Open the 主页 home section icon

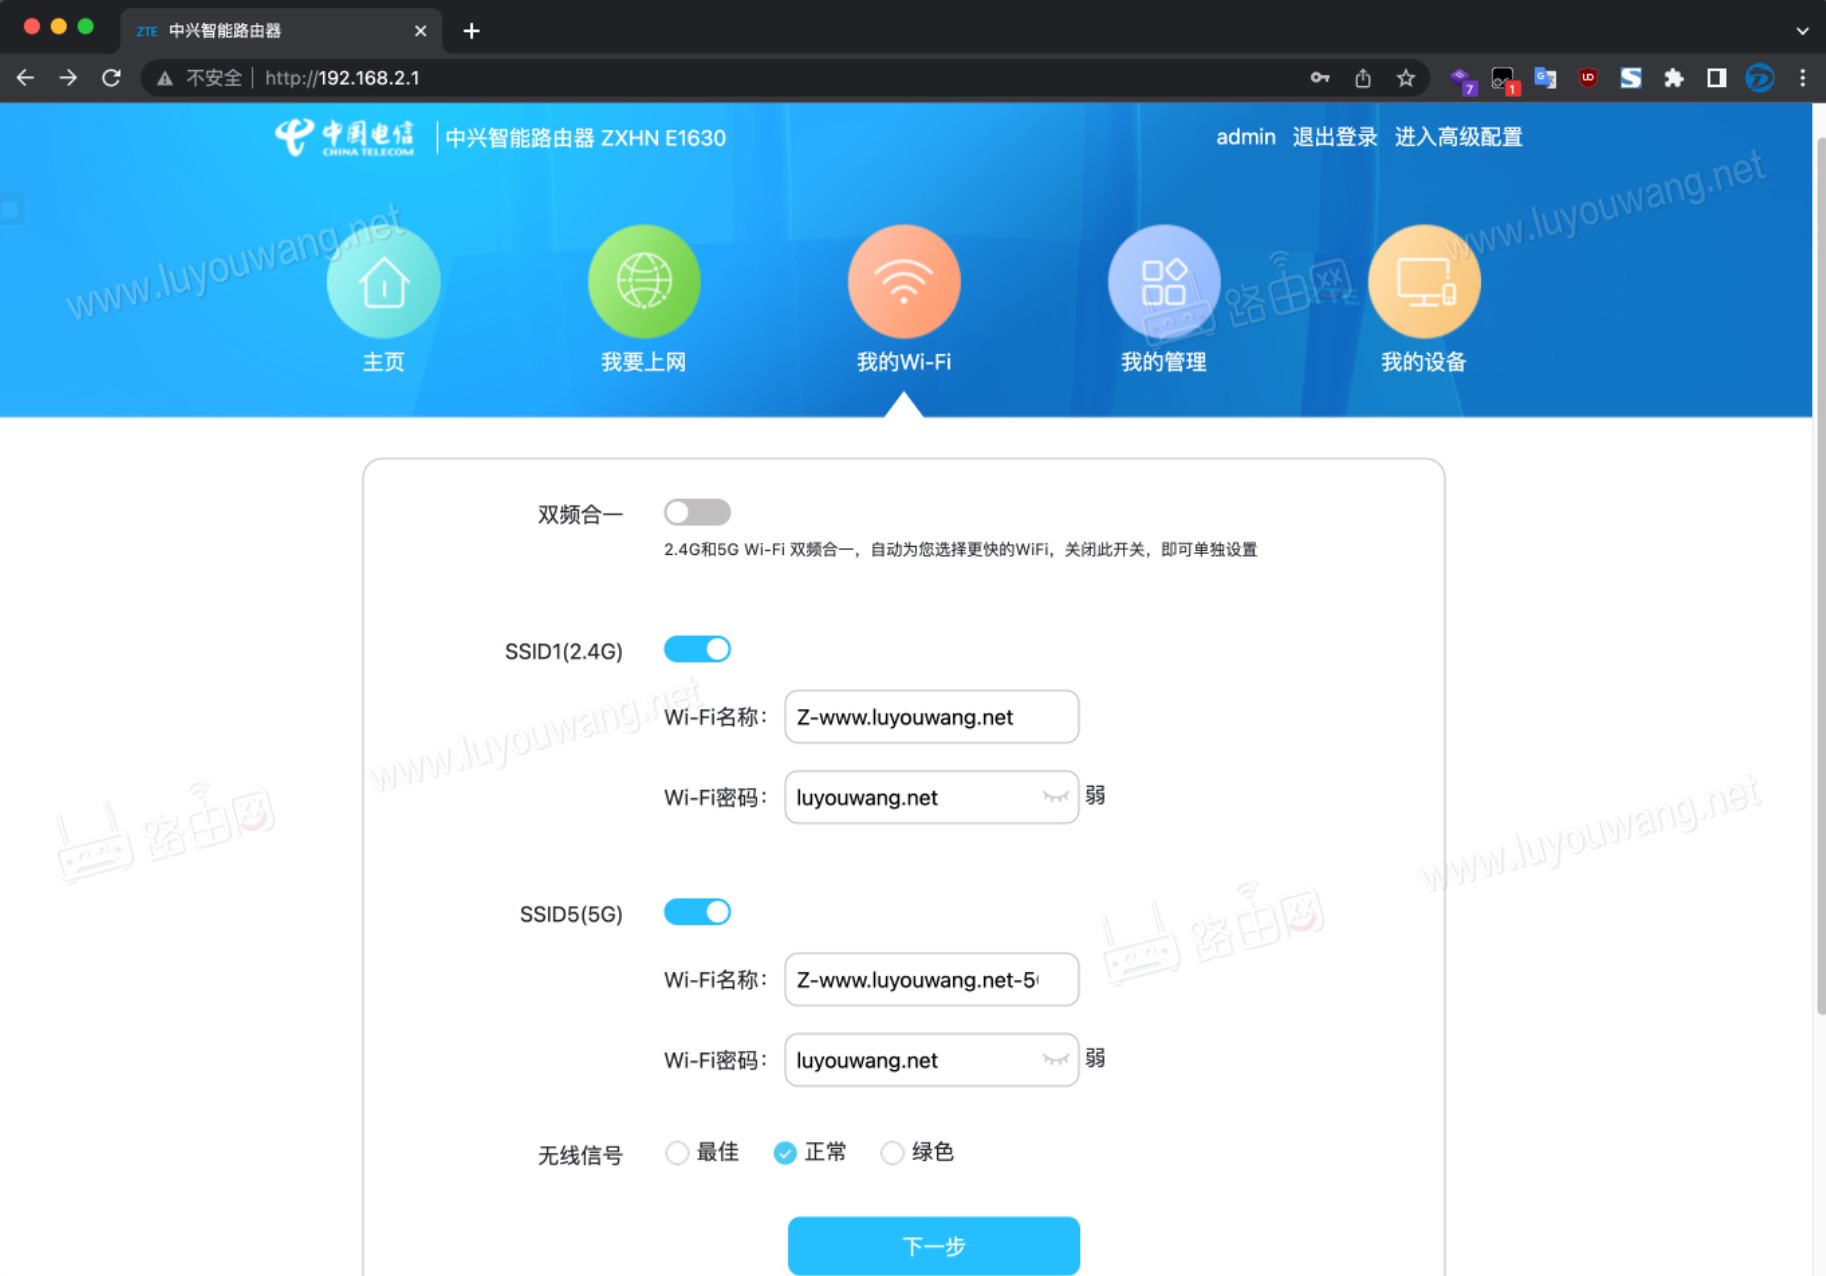coord(382,283)
